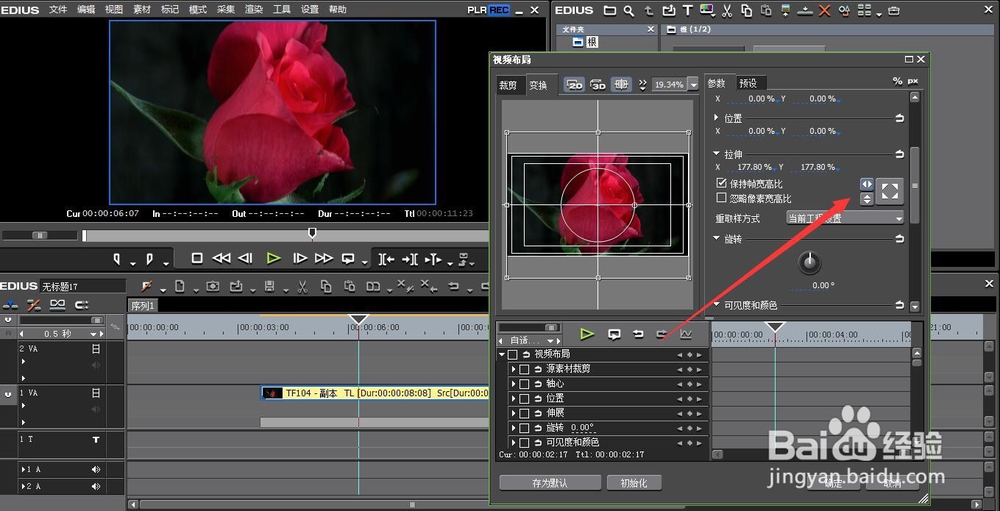Check 忽略像素宽高比 checkbox
1000x511 pixels.
(x=721, y=198)
